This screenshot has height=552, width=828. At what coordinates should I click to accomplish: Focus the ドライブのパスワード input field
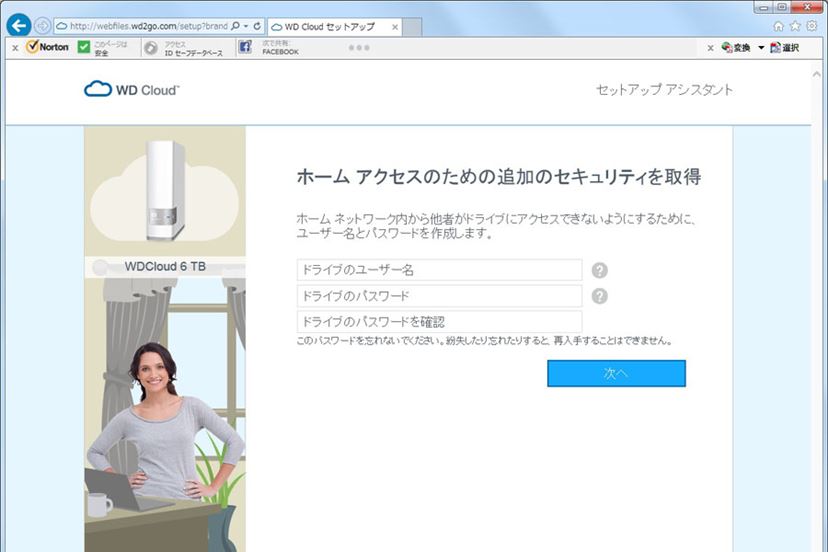tap(439, 296)
